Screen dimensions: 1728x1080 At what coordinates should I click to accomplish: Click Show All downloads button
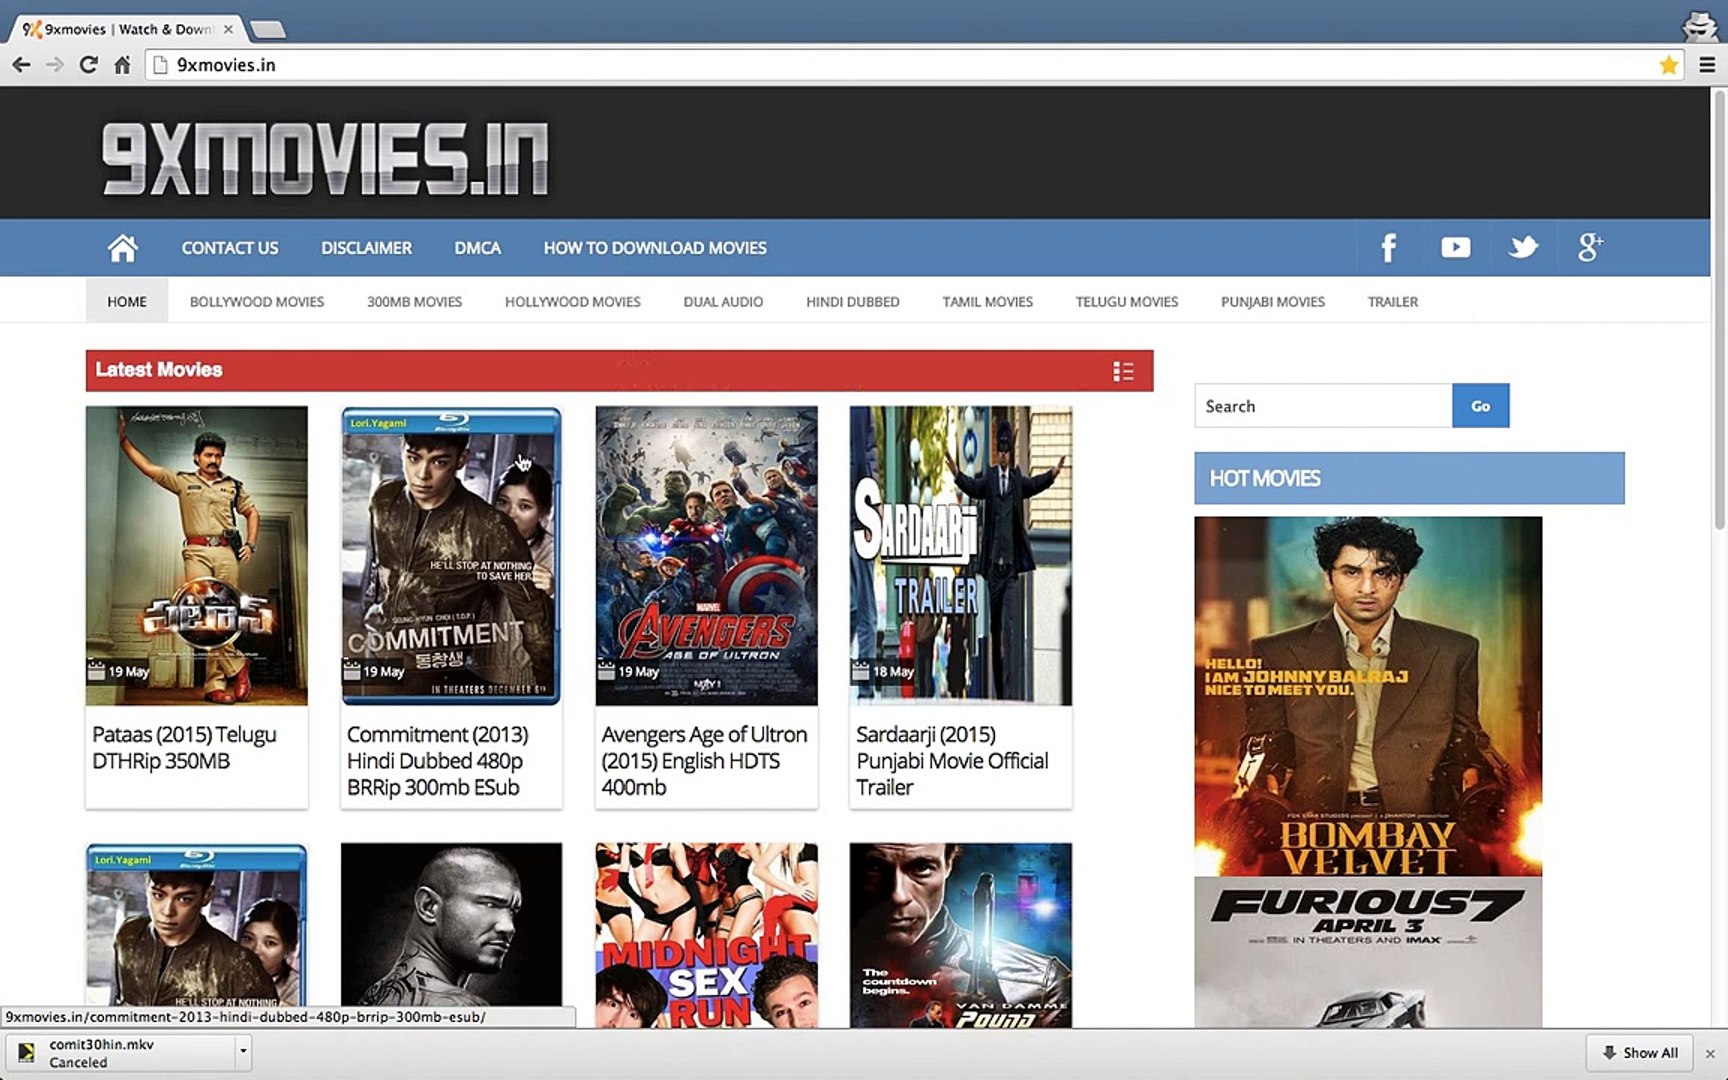pyautogui.click(x=1640, y=1053)
